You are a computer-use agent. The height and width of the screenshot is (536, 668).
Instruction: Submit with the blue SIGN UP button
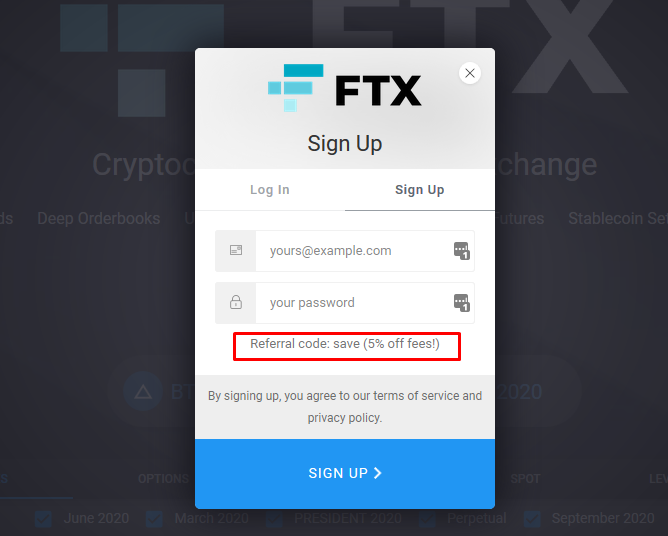tap(345, 473)
